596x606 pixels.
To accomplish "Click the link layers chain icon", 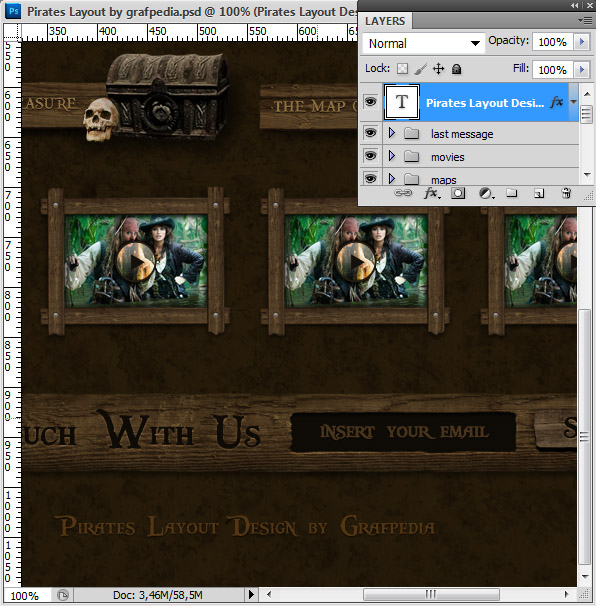I will (x=403, y=193).
